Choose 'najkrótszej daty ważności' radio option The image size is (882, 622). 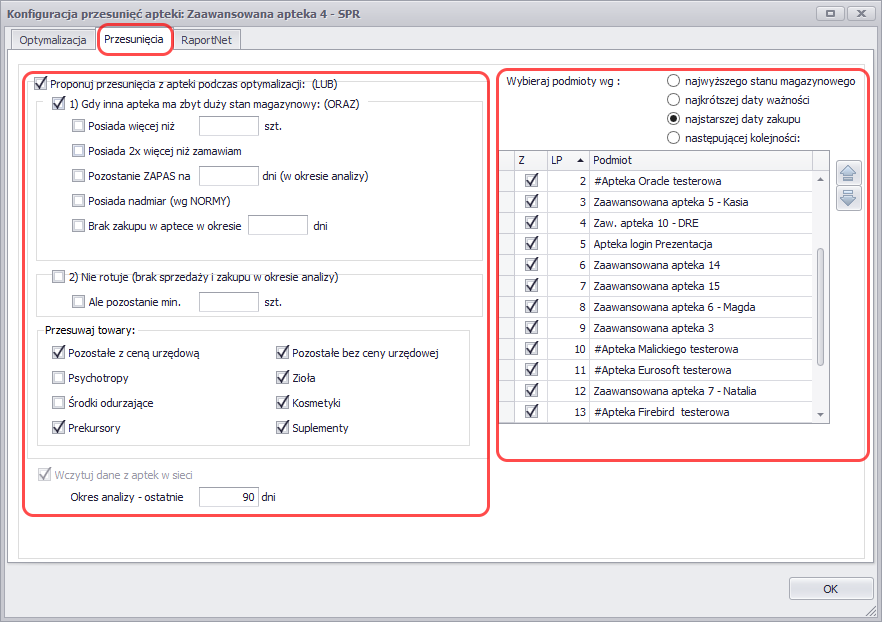674,100
